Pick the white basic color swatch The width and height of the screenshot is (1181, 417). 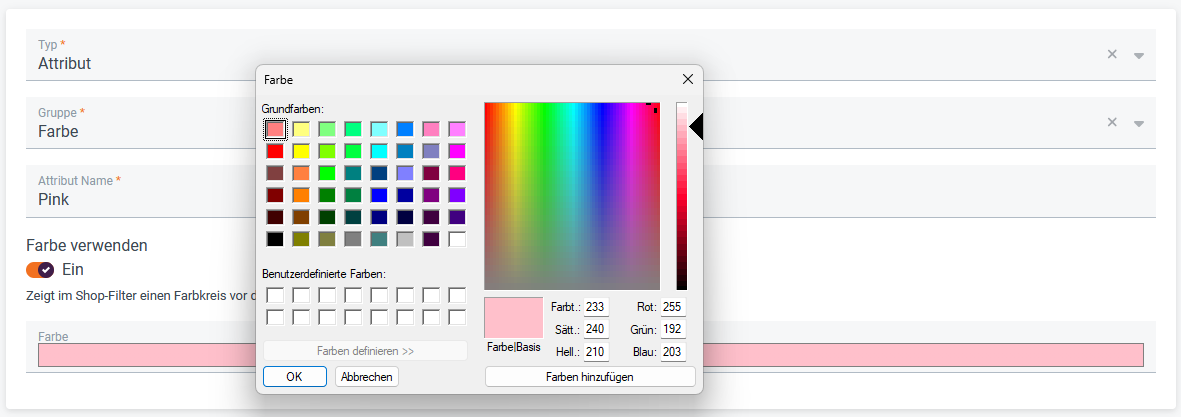pos(457,239)
